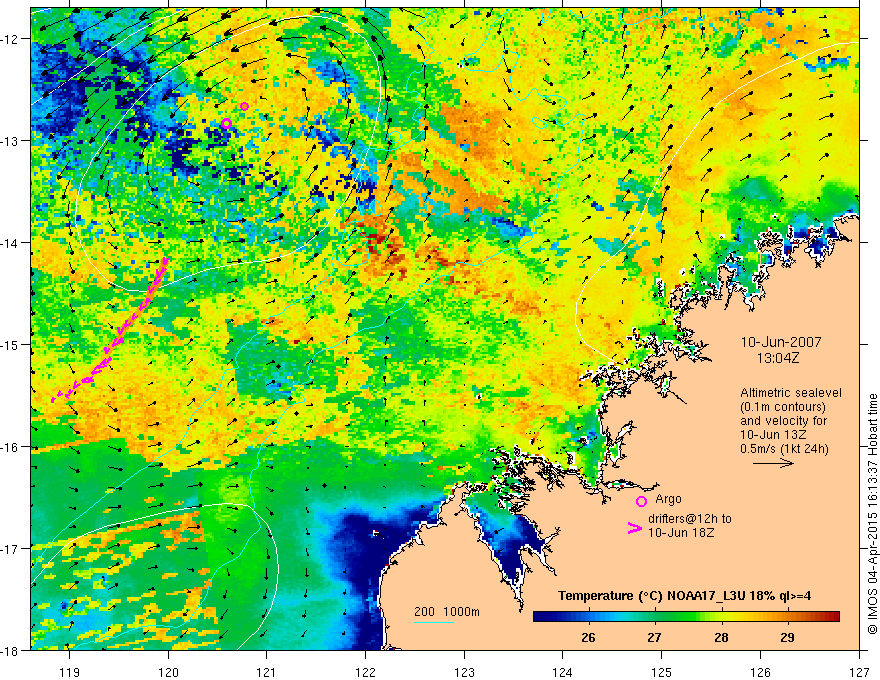Click the temperature colorbar at dark blue end
The height and width of the screenshot is (680, 880).
(x=544, y=617)
